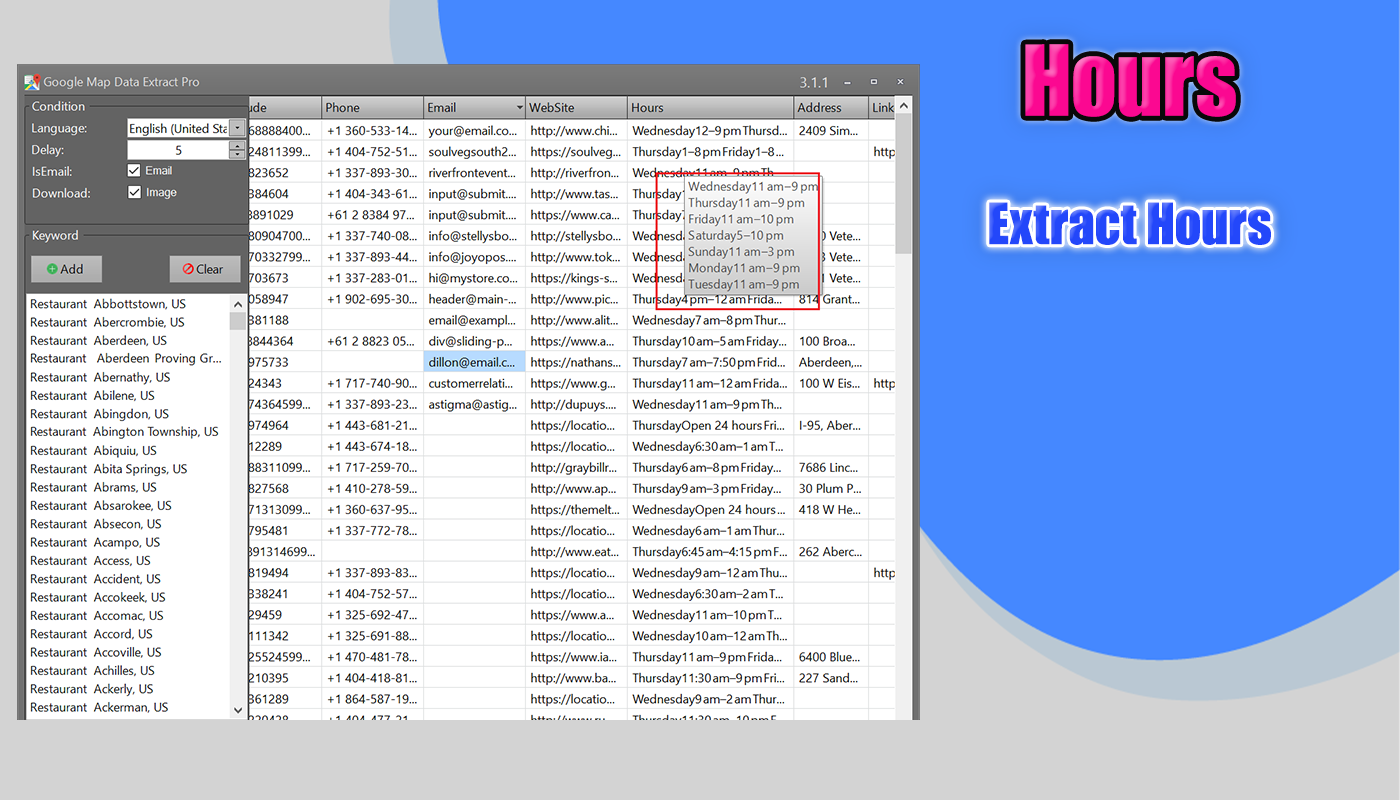Click the ThursdayOpen 24 hours cell
The width and height of the screenshot is (1400, 800).
(x=710, y=425)
